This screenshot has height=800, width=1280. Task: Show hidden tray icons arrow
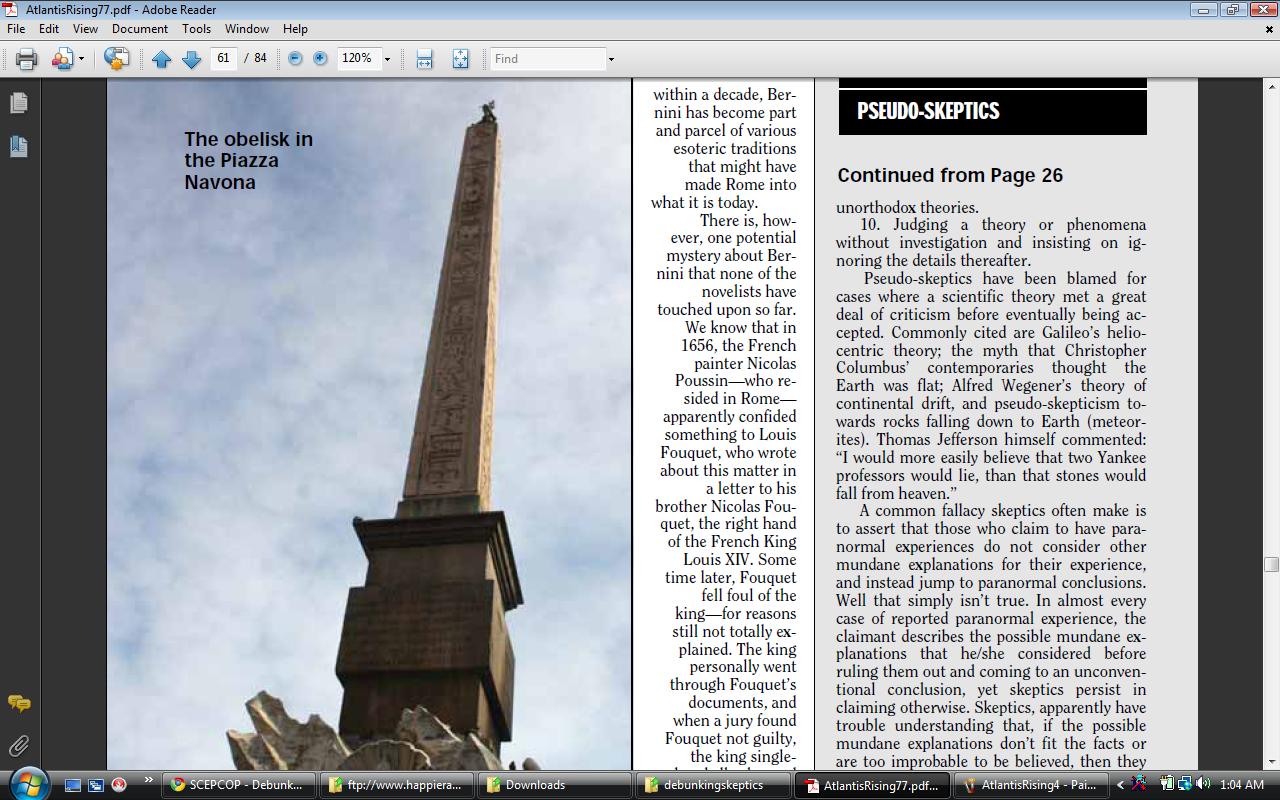coord(1121,785)
